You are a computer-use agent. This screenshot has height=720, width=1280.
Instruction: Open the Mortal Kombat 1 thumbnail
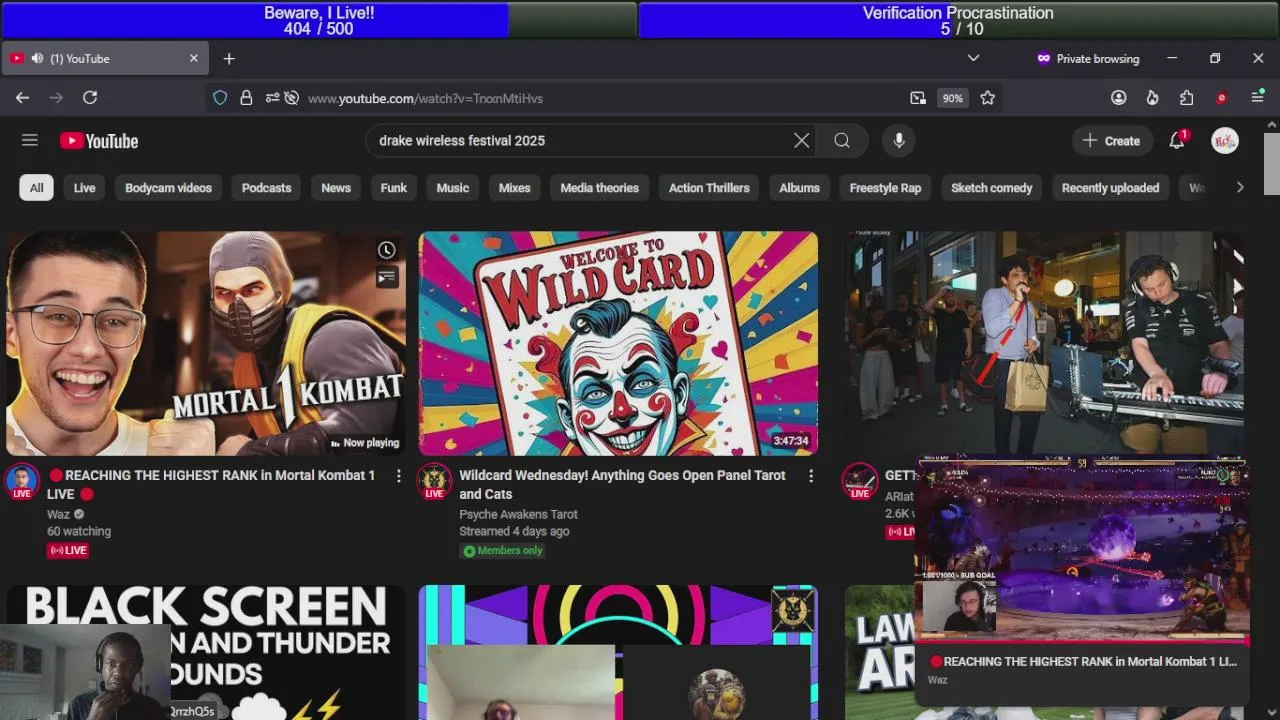tap(206, 344)
